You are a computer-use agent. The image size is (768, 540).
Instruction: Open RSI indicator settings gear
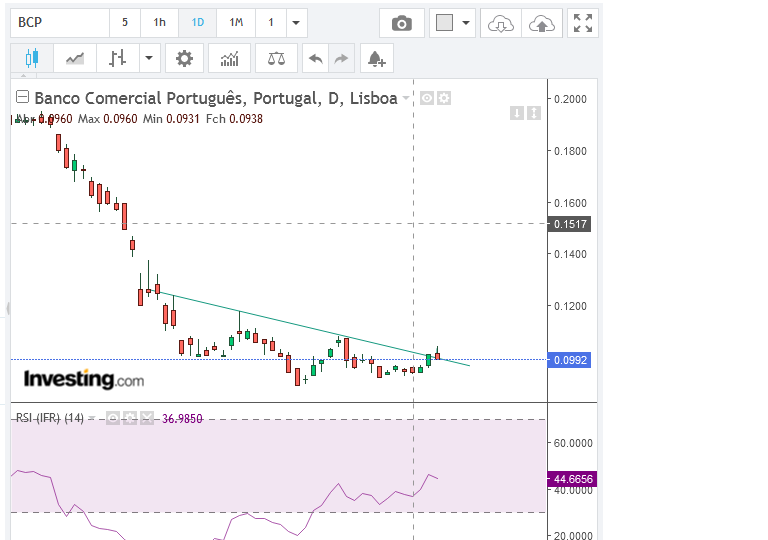[x=130, y=418]
